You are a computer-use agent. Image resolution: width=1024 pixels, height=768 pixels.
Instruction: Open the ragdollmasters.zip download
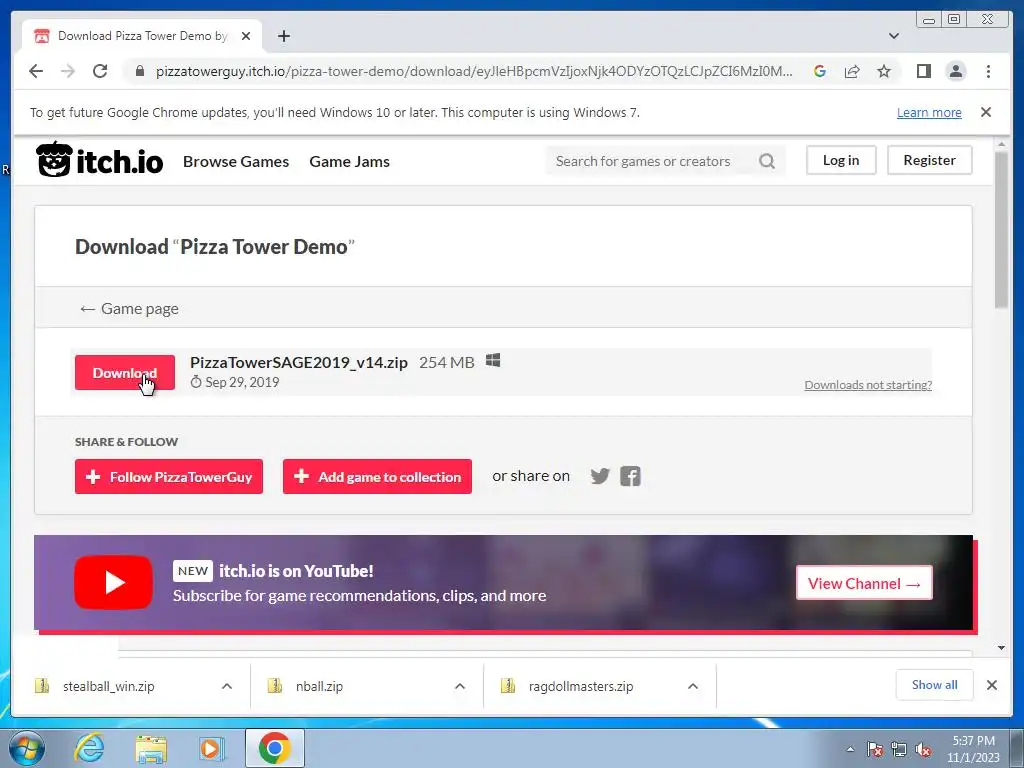(x=581, y=686)
